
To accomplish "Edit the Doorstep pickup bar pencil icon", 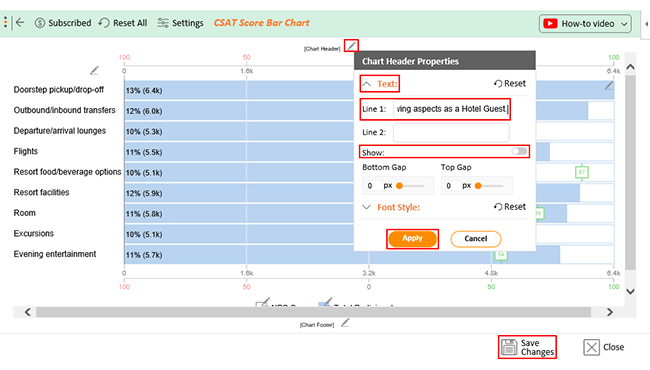I will tap(609, 85).
